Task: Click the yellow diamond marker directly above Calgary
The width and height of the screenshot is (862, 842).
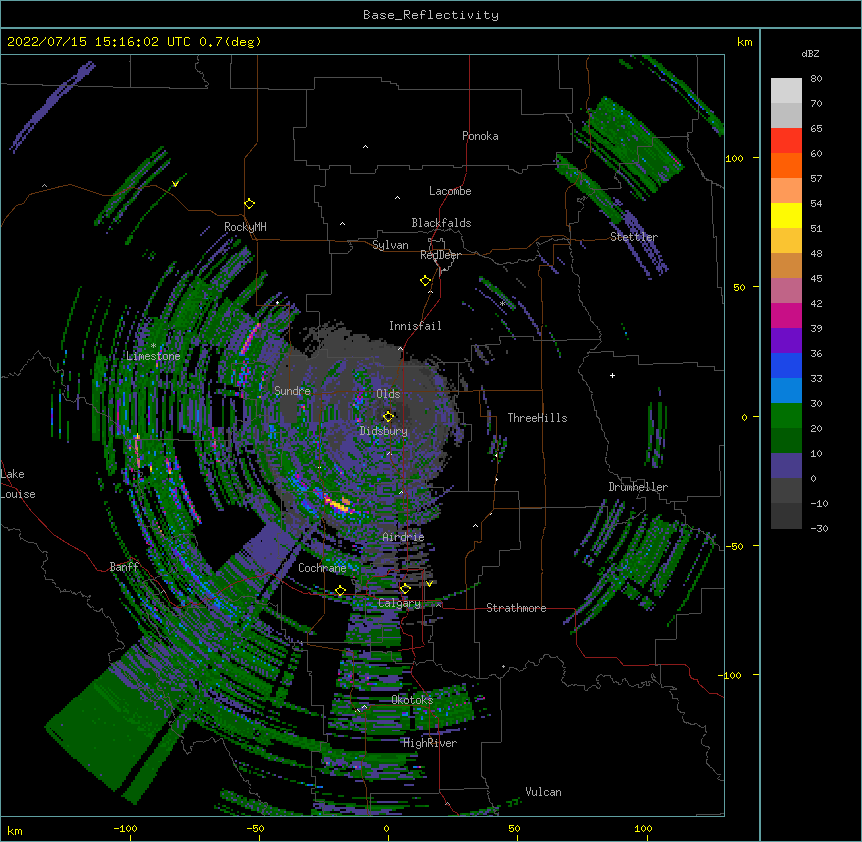Action: point(405,589)
